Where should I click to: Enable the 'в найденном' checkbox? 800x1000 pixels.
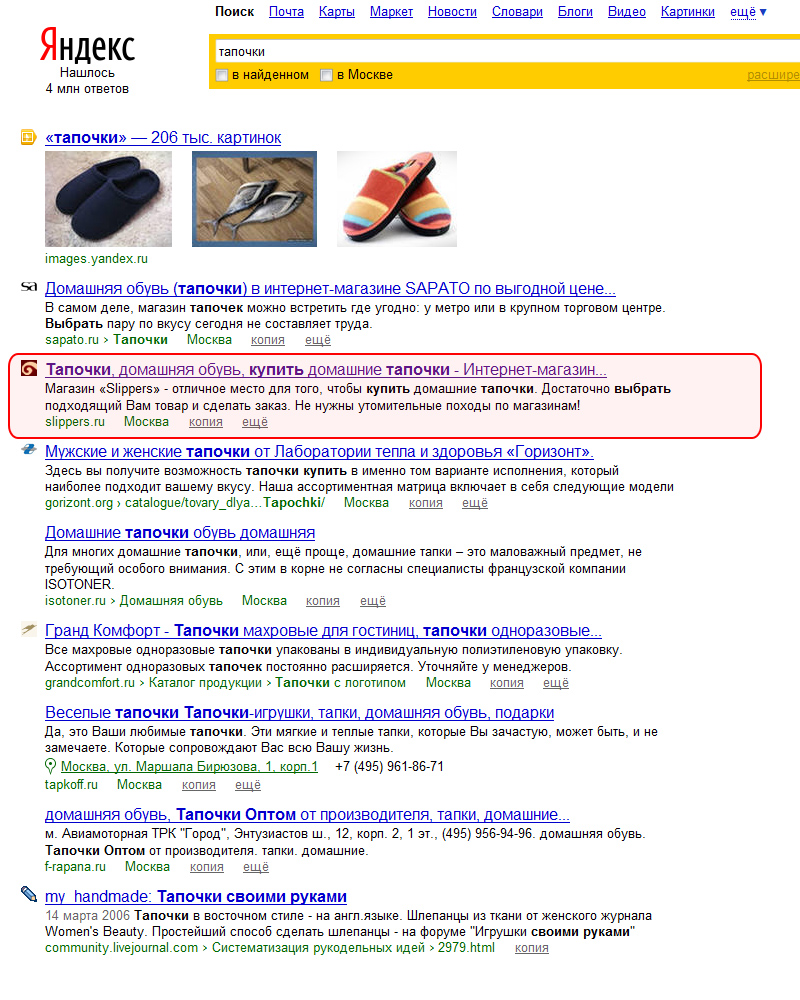[222, 75]
